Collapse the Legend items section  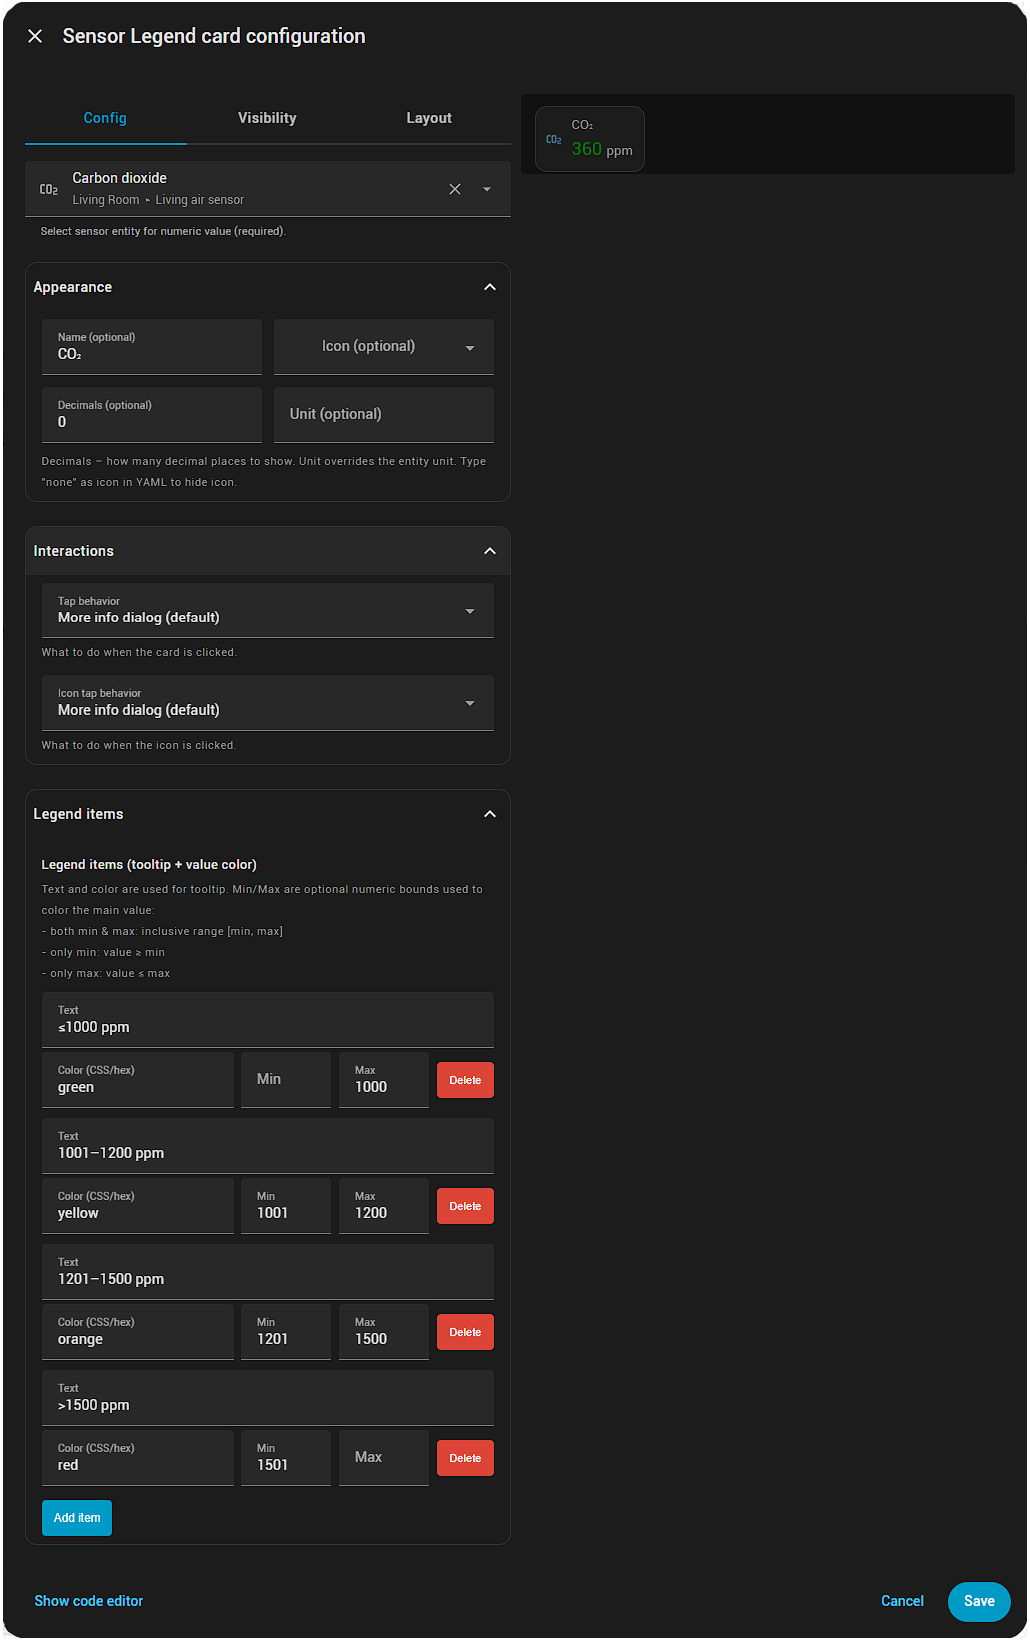(489, 814)
